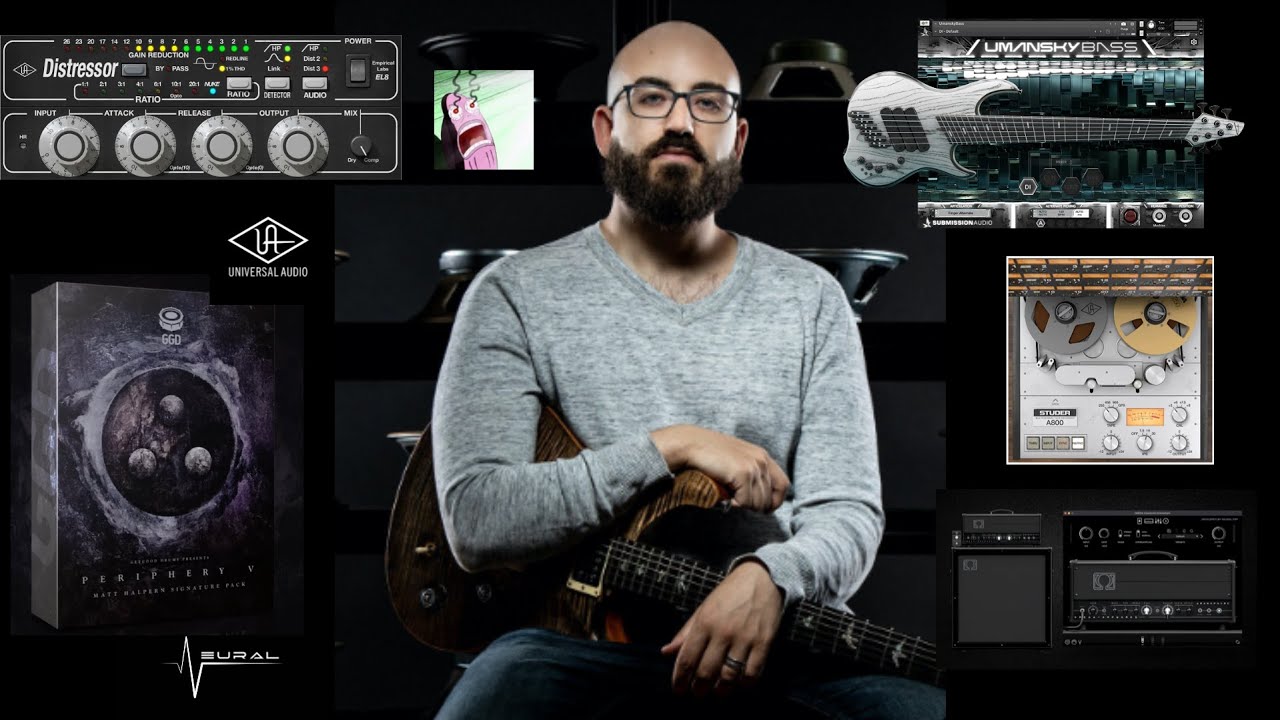Click the large Neural amp head
Screen dimensions: 1280x720
click(x=1152, y=588)
